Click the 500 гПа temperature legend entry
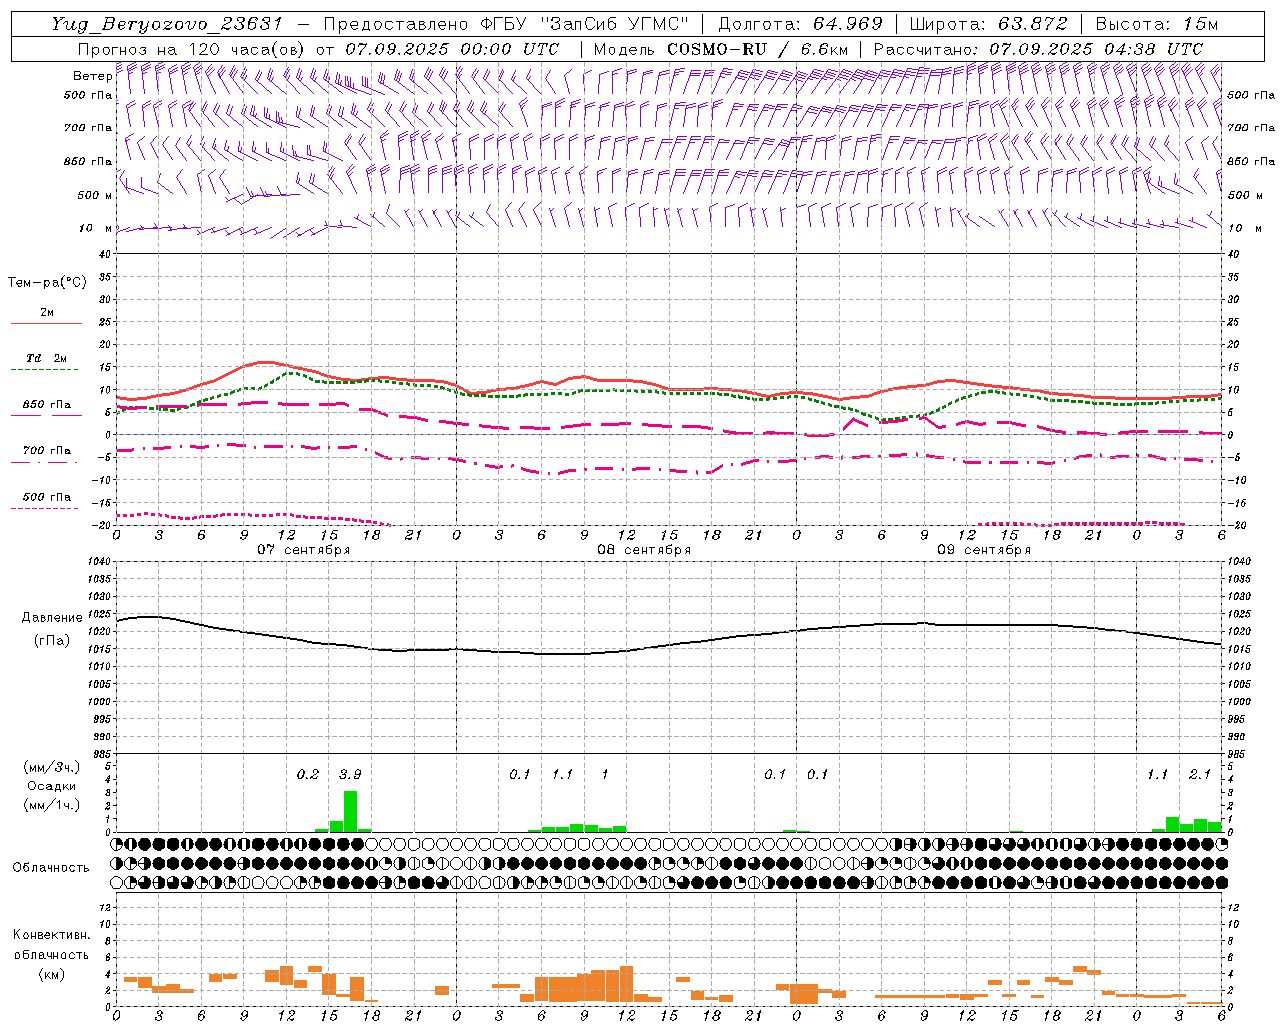This screenshot has width=1280, height=1024. 47,497
